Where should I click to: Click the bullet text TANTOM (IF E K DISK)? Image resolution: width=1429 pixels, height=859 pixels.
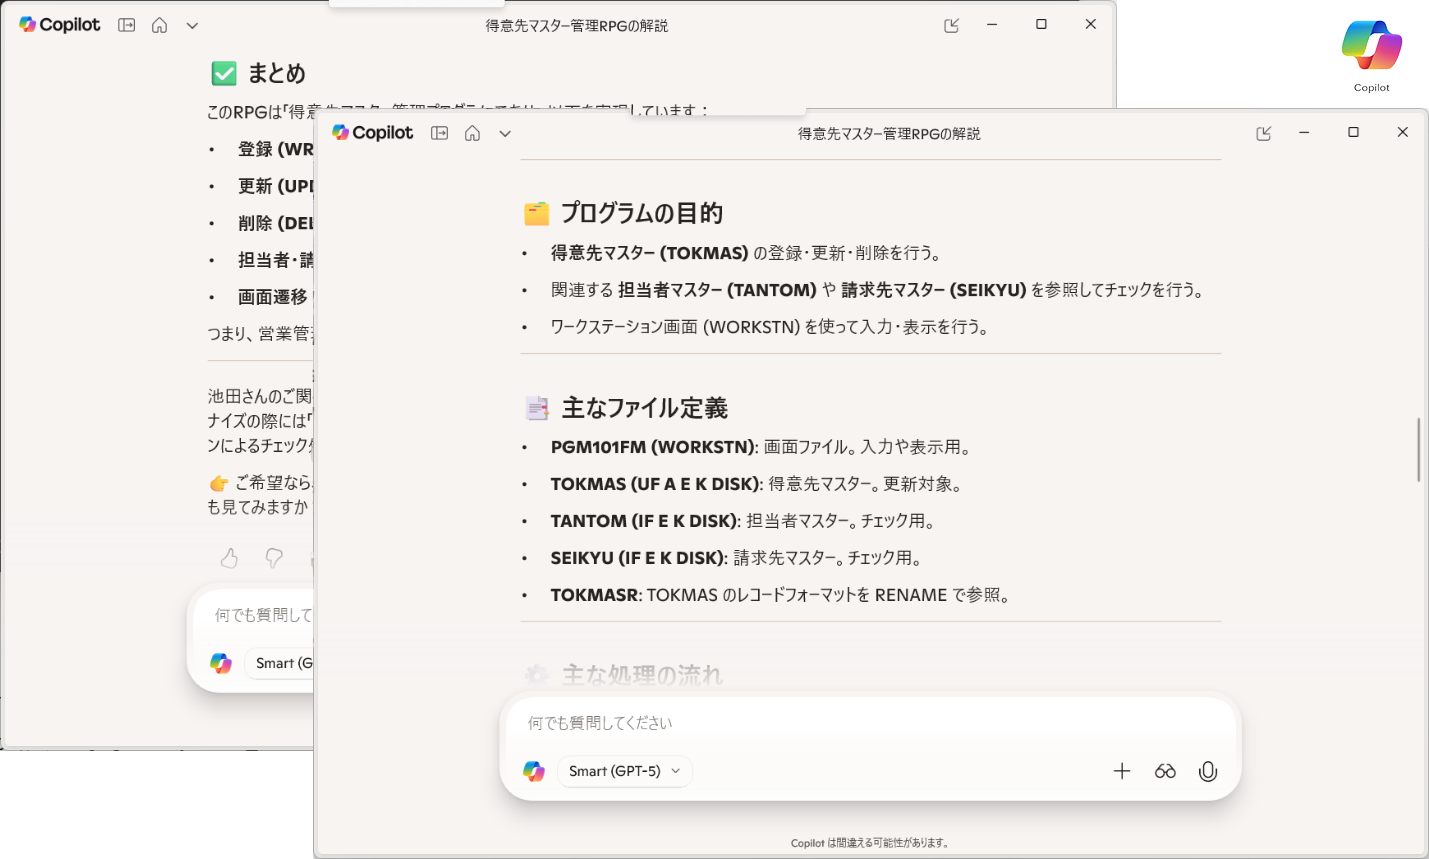click(x=643, y=521)
